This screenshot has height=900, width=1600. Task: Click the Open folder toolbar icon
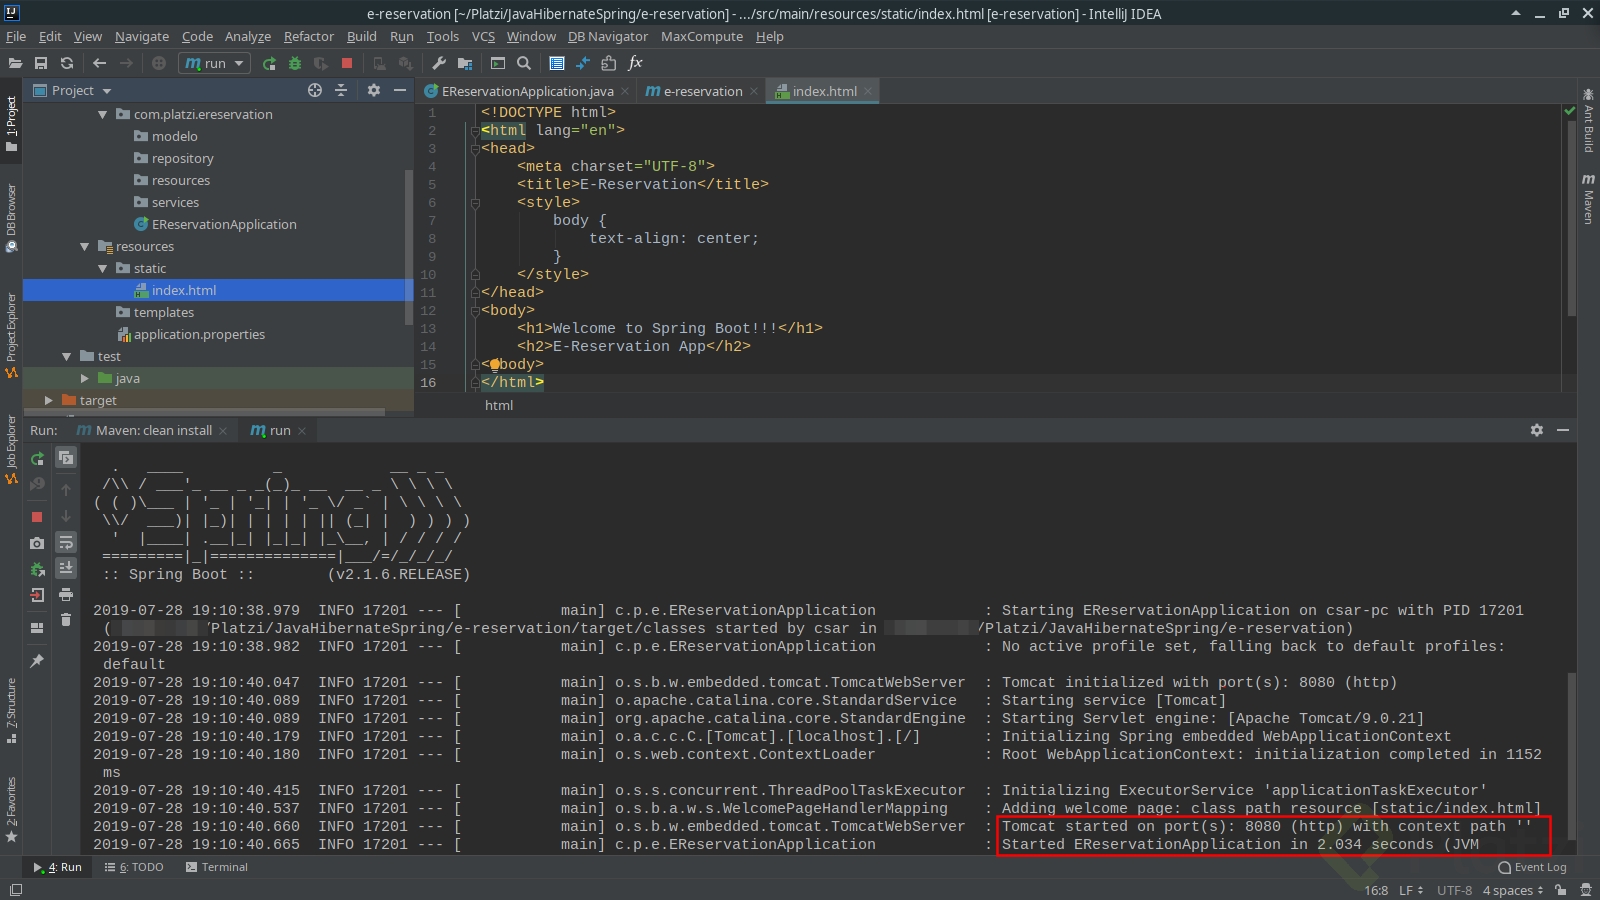pos(15,63)
